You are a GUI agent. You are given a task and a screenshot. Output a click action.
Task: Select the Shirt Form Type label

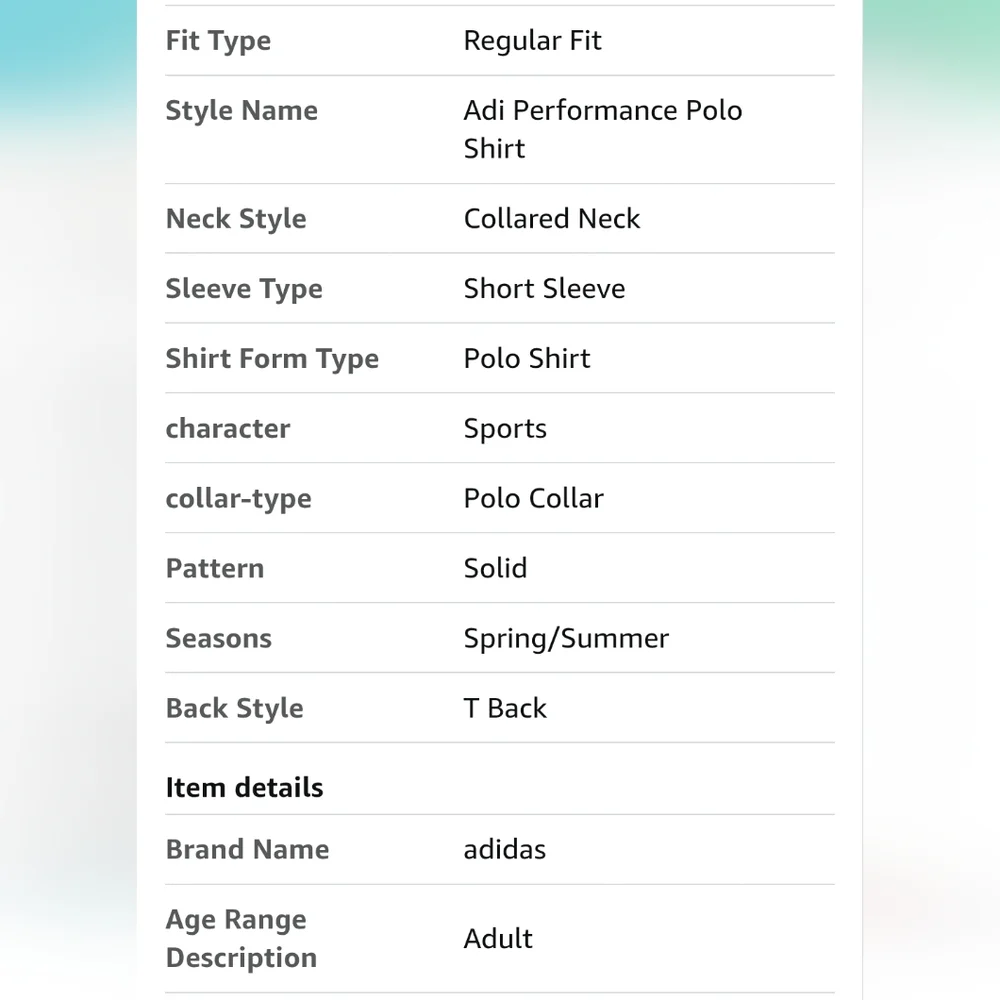[272, 359]
